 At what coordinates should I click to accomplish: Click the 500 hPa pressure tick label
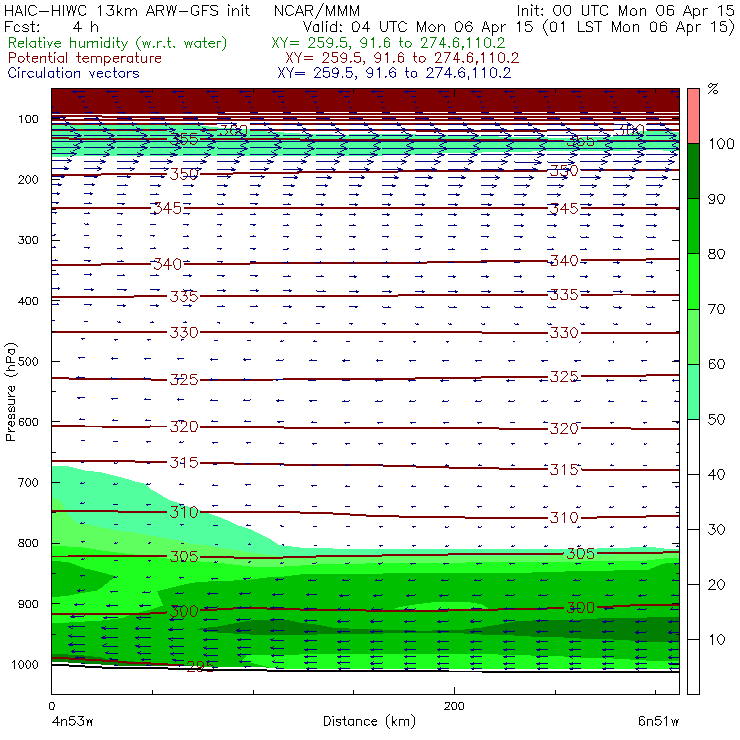pos(28,361)
